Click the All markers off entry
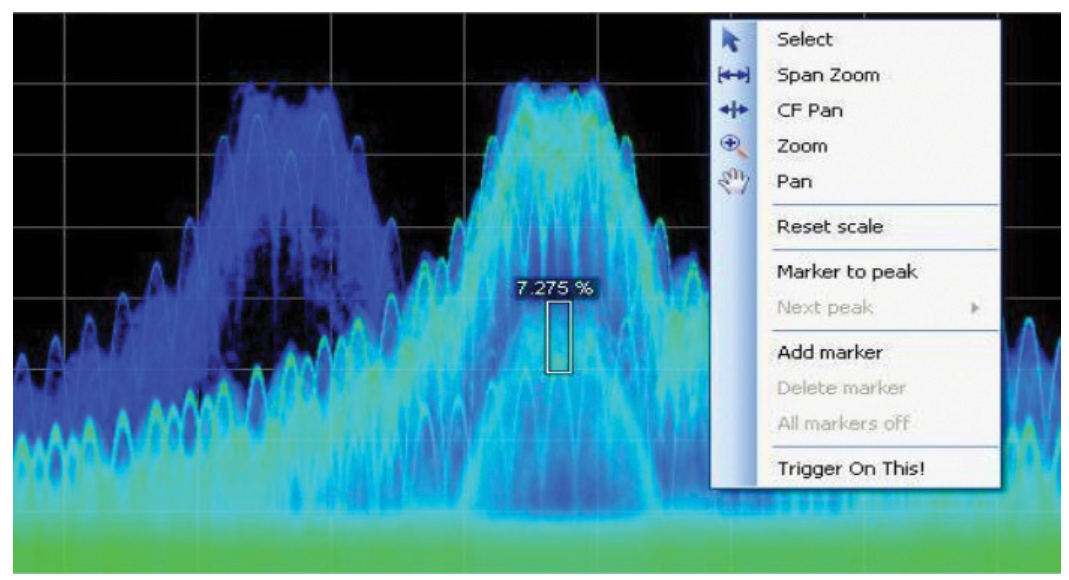1069x580 pixels. point(842,423)
